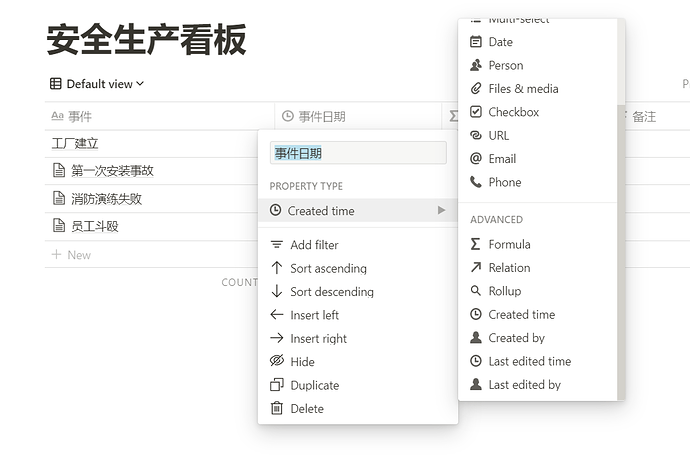
Task: Choose Last edited time option
Action: (x=529, y=361)
